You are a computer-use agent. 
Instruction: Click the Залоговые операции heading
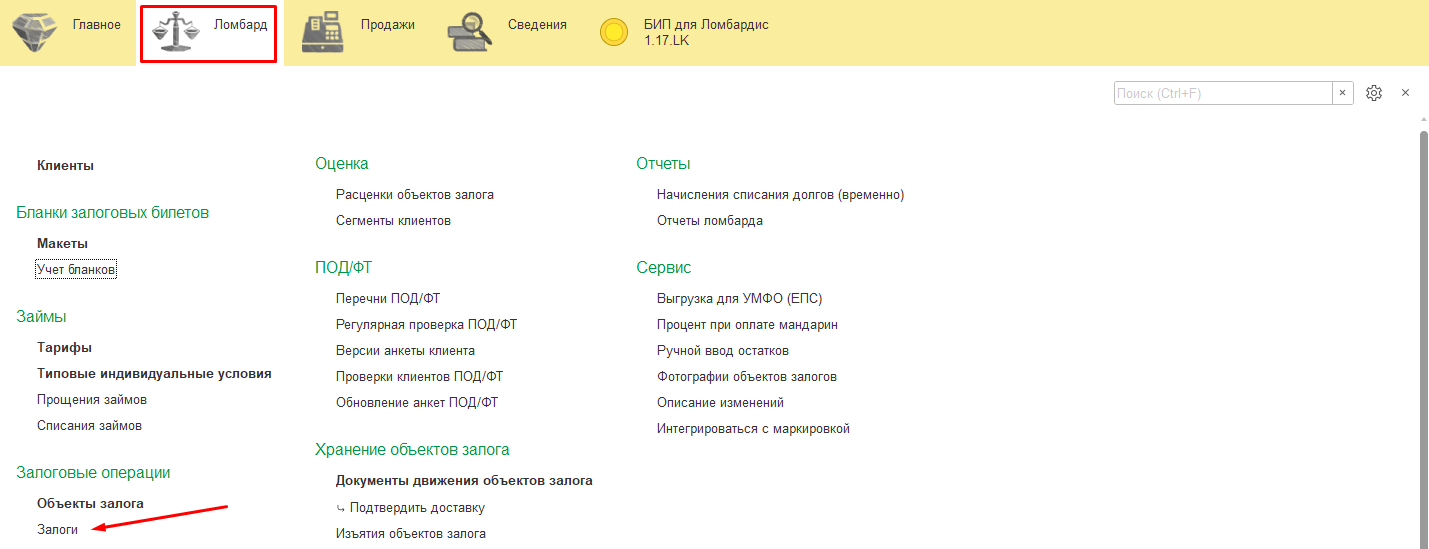coord(93,472)
